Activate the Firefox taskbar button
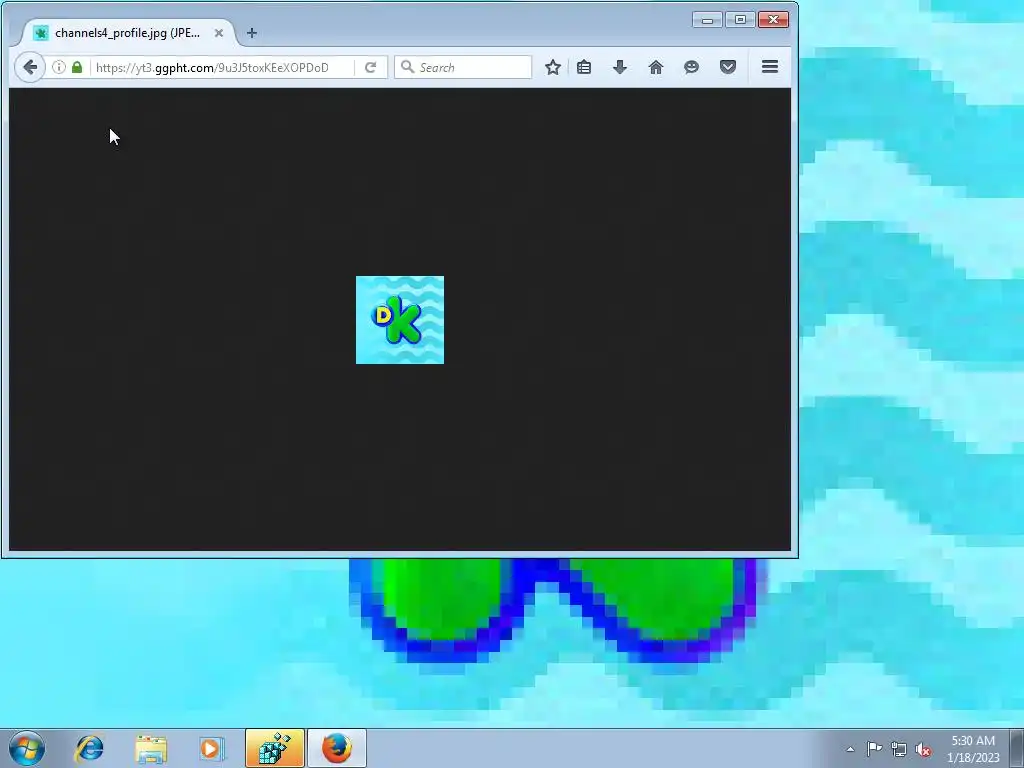Image resolution: width=1024 pixels, height=768 pixels. pos(336,748)
